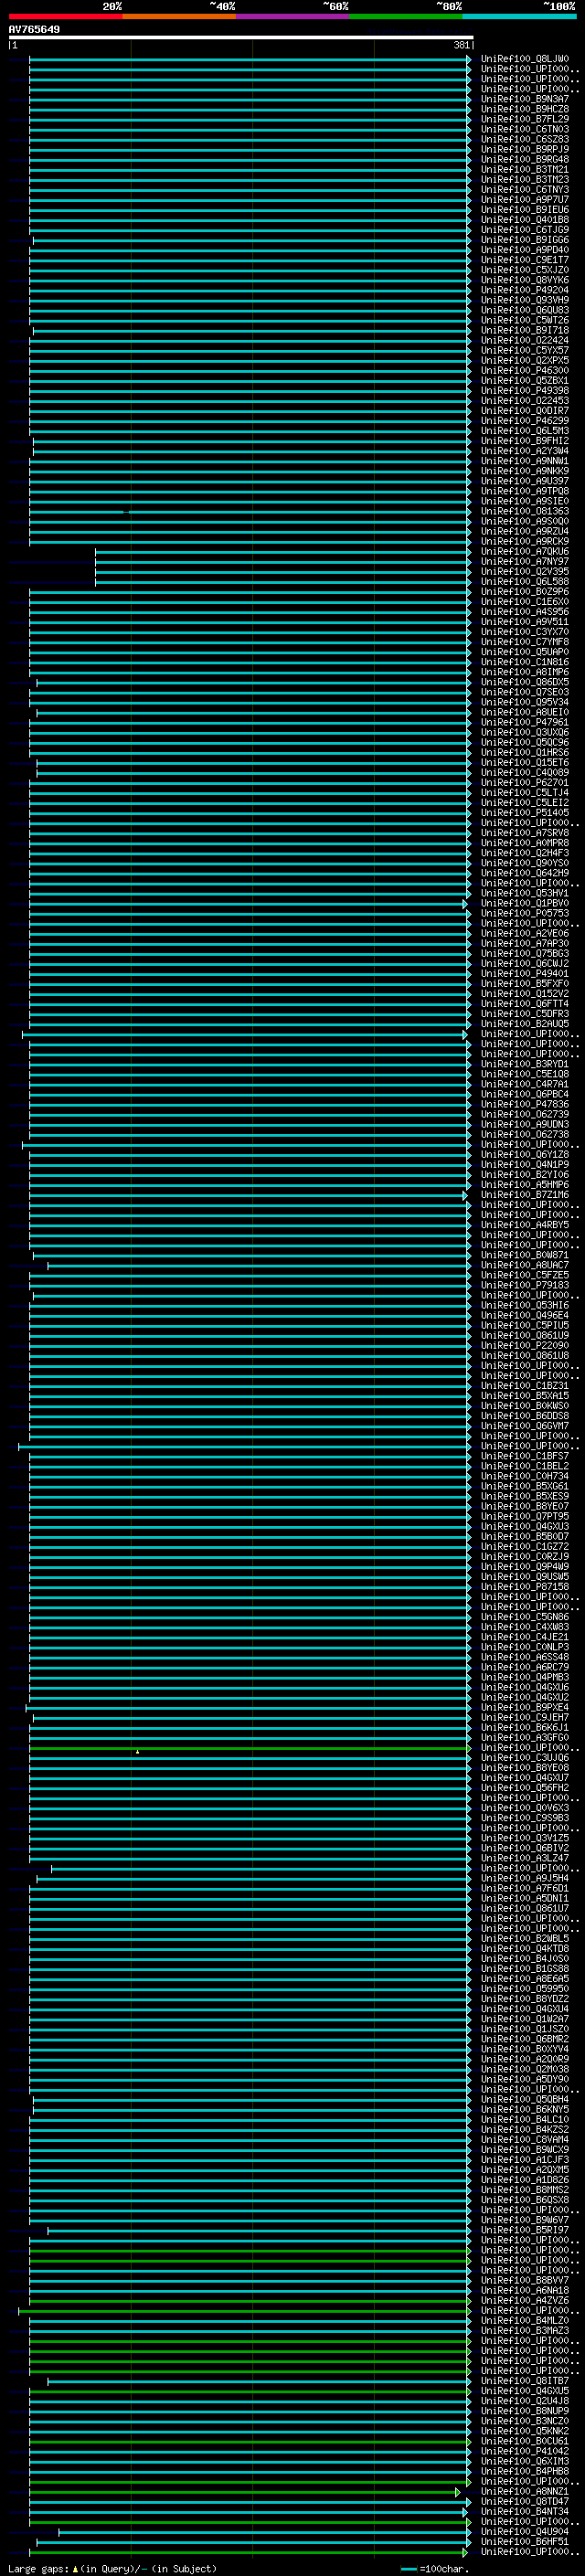Select hit label UniRef100_Q2U4J8
The height and width of the screenshot is (2576, 585).
pos(524,2401)
